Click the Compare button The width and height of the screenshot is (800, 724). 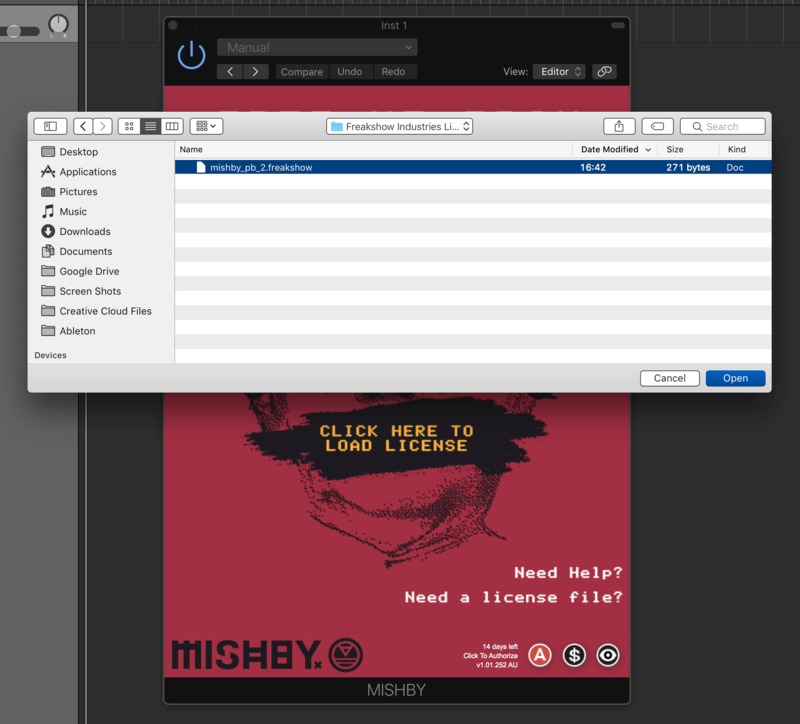[x=302, y=72]
